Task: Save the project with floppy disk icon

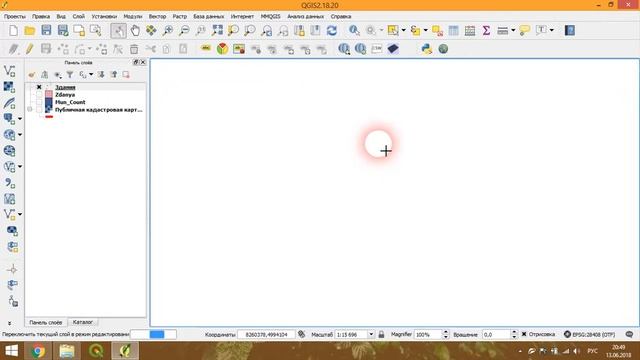Action: pyautogui.click(x=46, y=31)
